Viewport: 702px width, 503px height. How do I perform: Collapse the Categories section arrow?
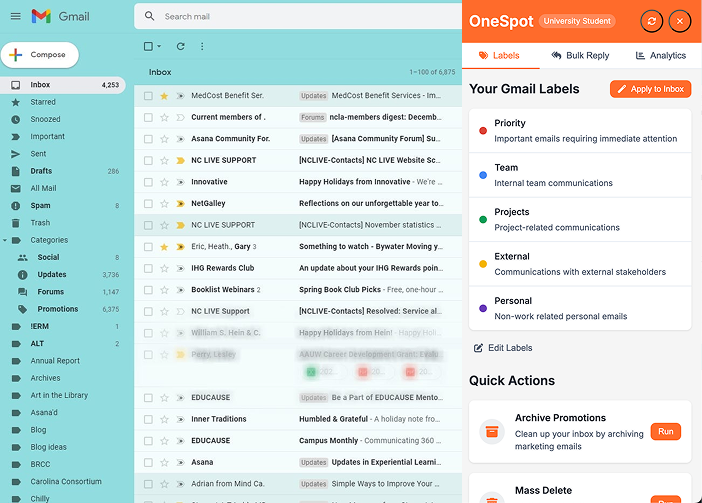(x=5, y=240)
